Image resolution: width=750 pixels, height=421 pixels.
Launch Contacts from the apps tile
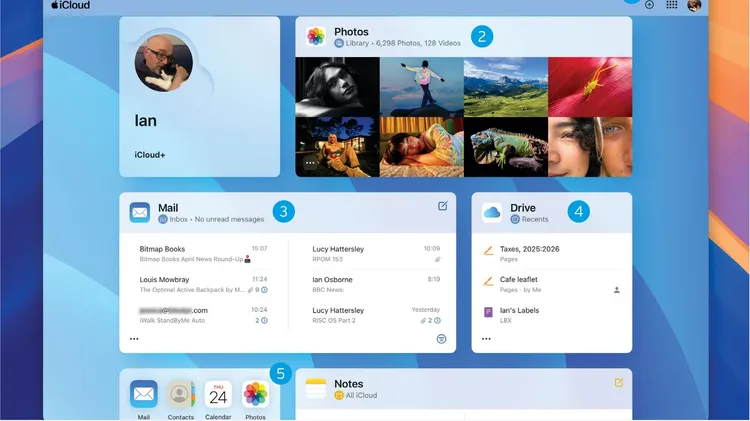[x=181, y=394]
